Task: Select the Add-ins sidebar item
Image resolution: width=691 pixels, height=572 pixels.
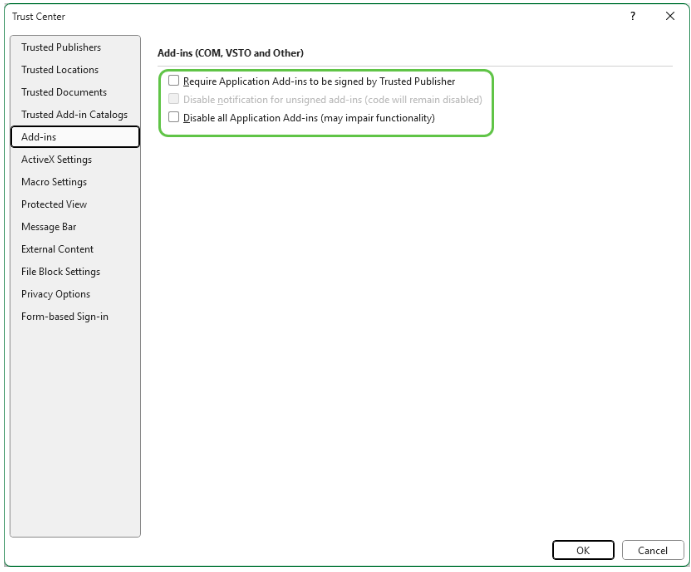Action: click(74, 137)
